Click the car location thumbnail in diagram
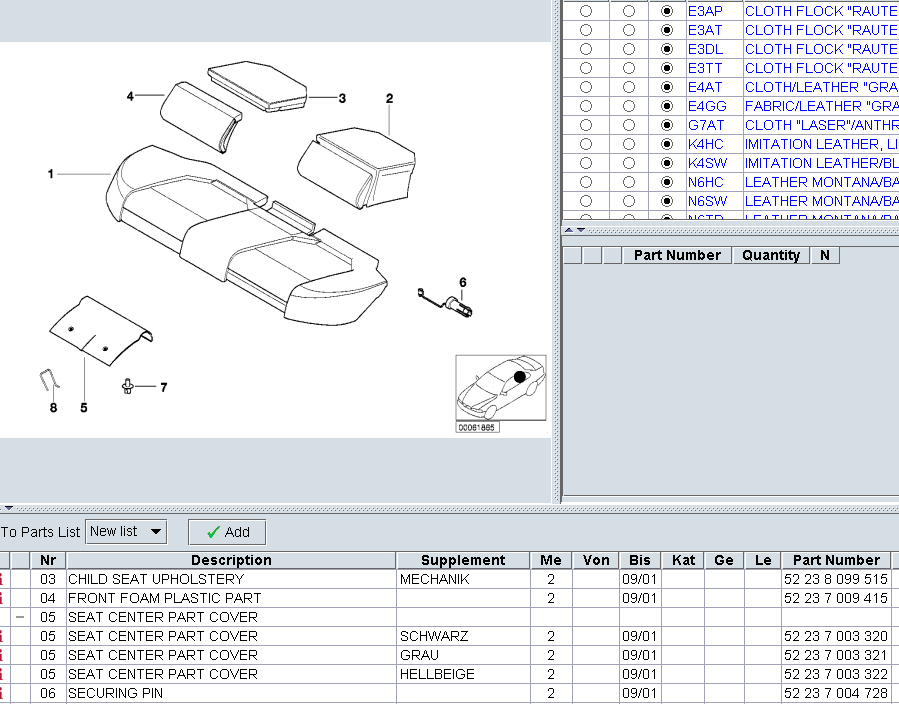Screen dimensions: 899x704 click(501, 388)
